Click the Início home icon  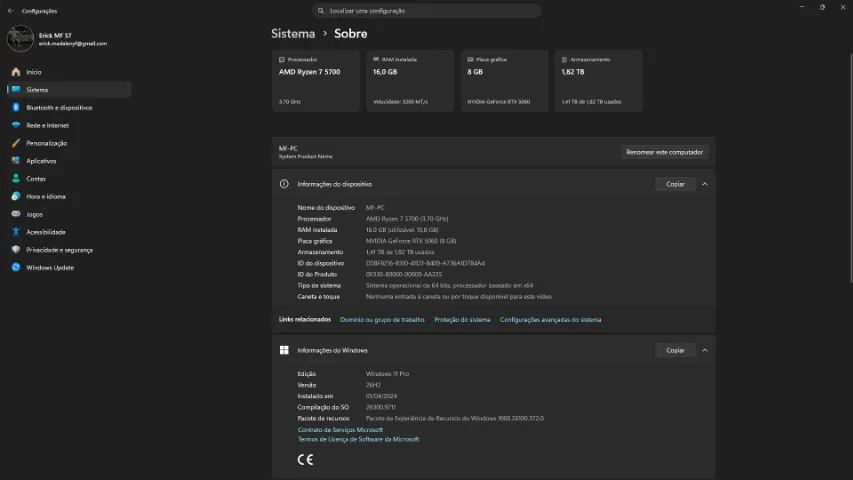tap(16, 72)
